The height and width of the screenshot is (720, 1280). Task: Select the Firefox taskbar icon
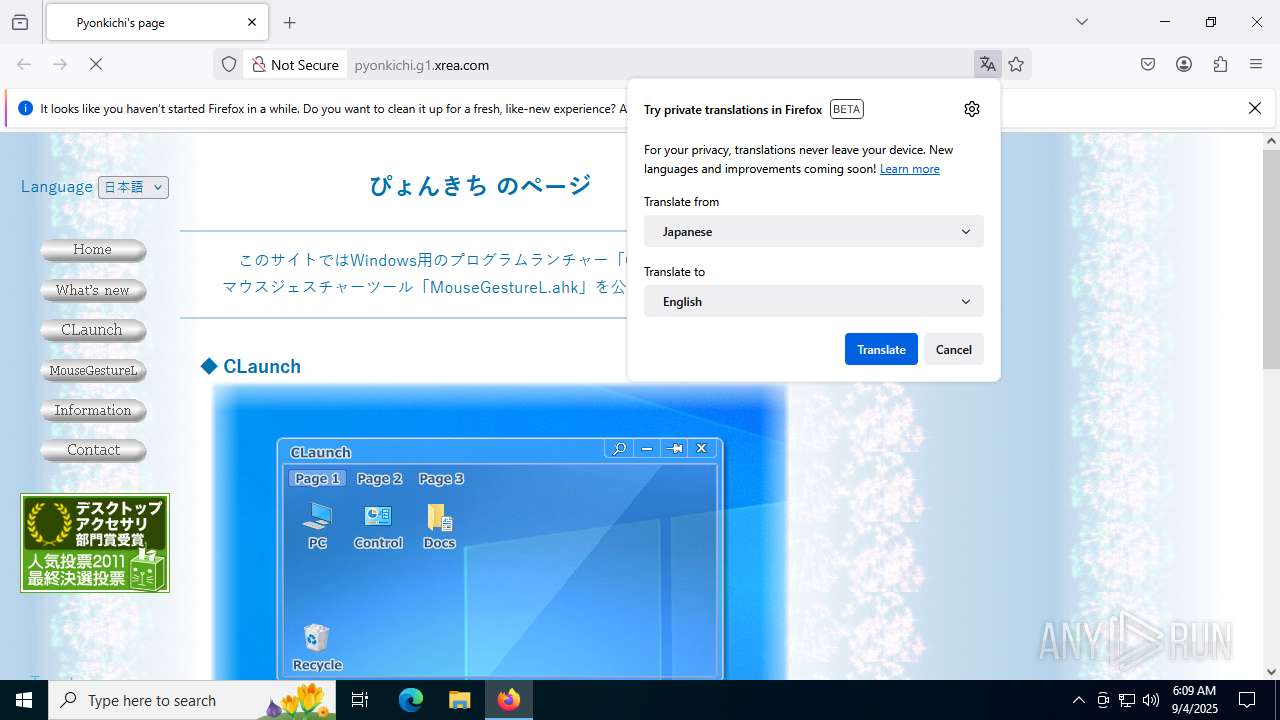pos(509,700)
